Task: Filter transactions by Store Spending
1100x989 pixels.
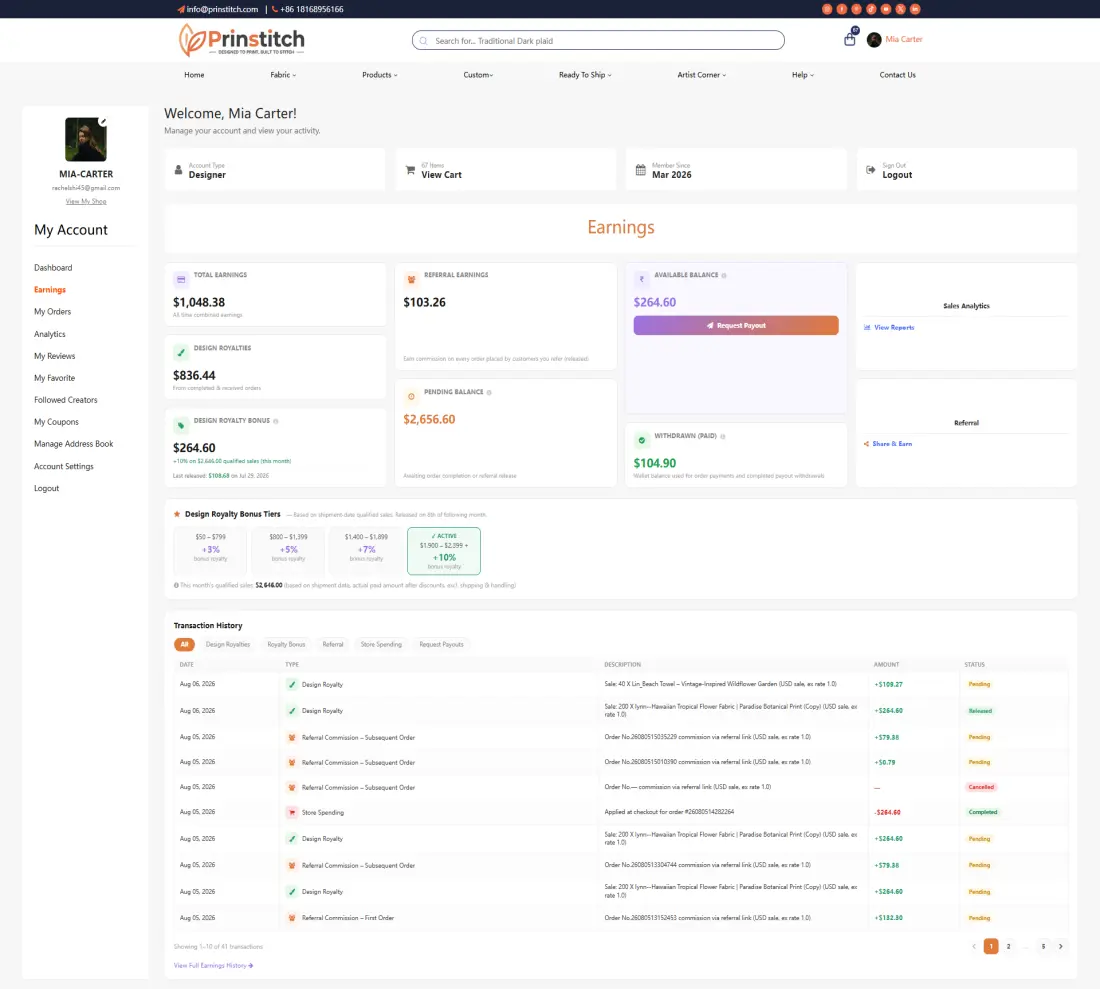Action: click(x=381, y=645)
